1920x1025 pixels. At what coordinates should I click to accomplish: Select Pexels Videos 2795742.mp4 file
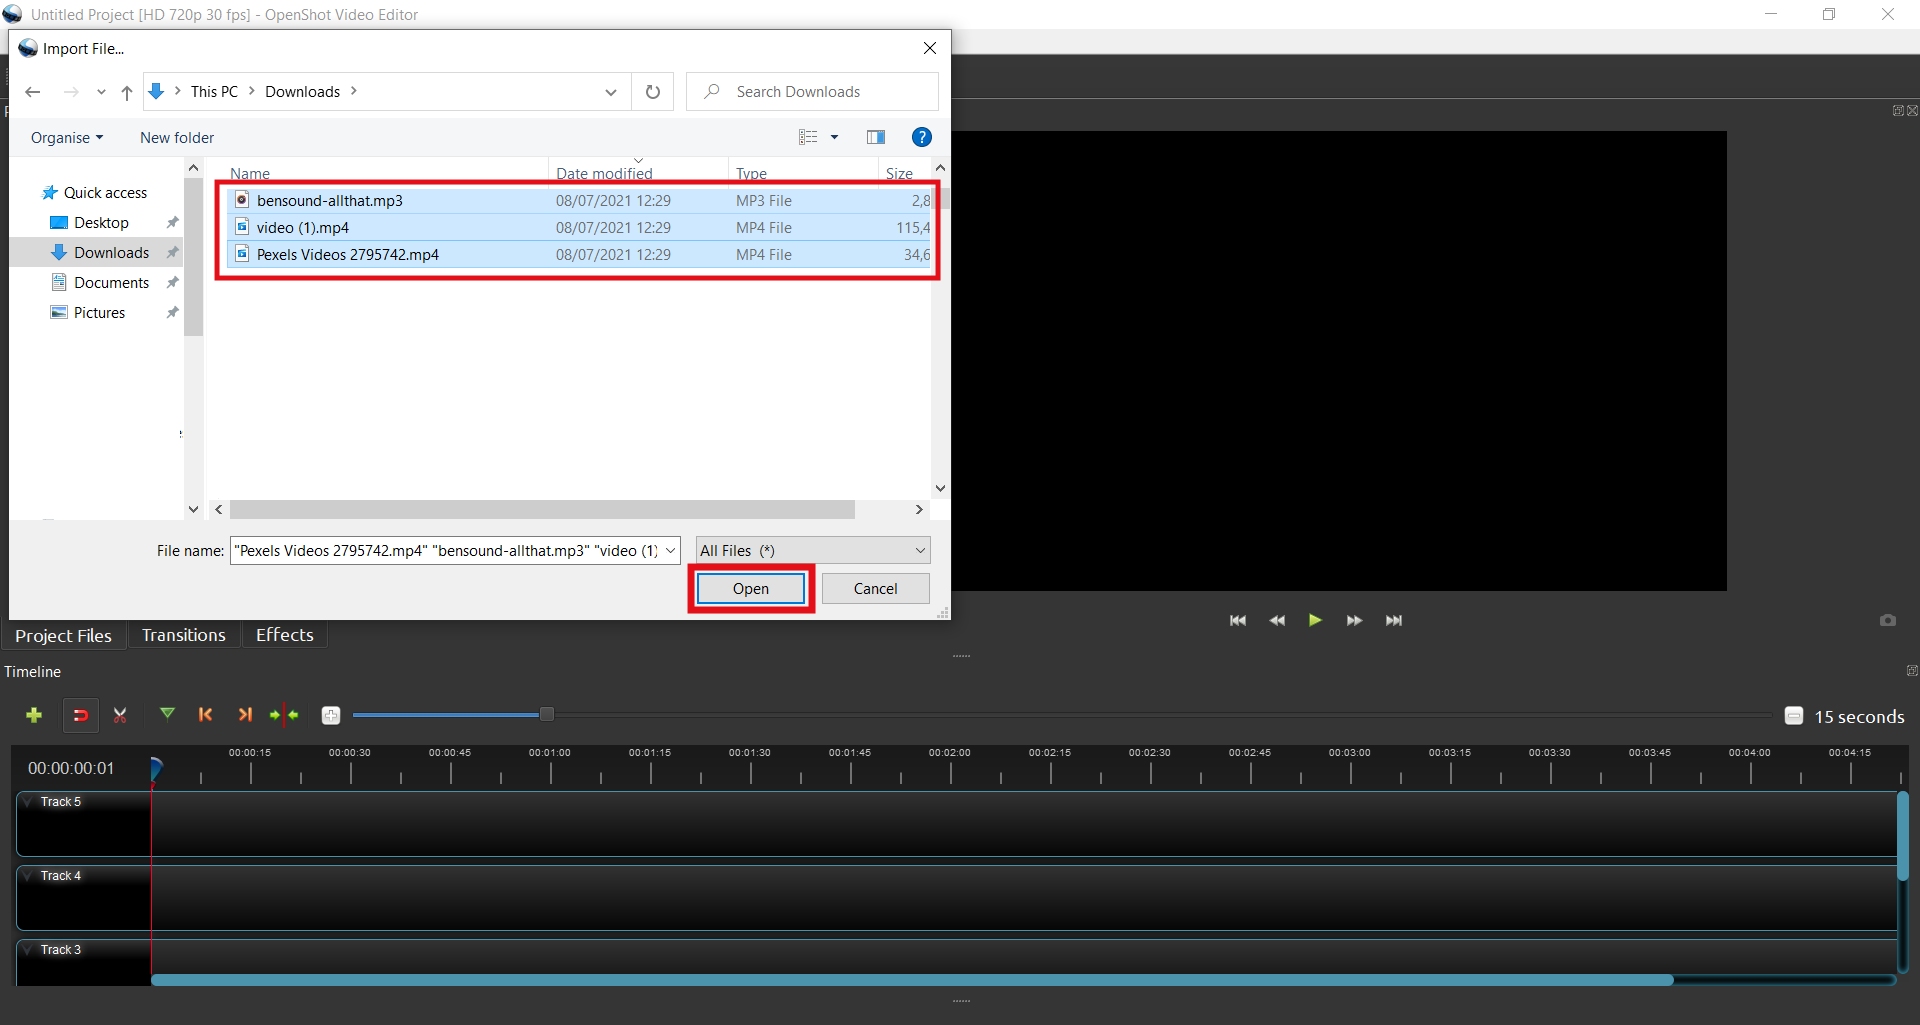click(578, 254)
